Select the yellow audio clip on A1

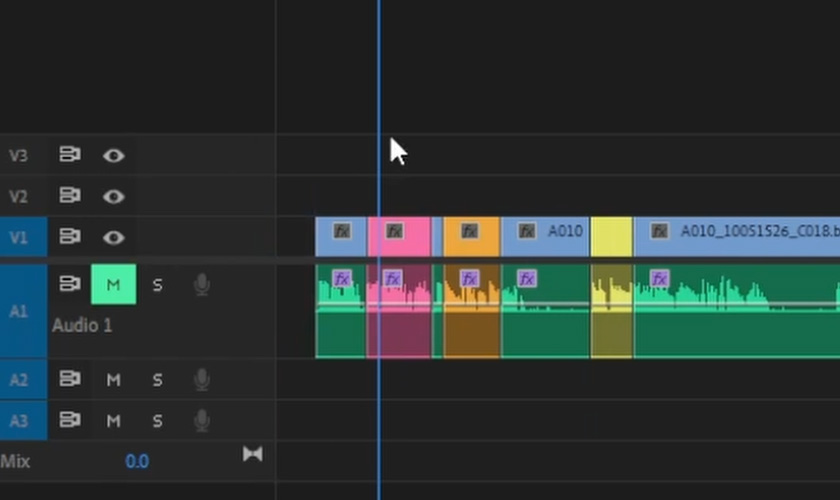pos(612,311)
